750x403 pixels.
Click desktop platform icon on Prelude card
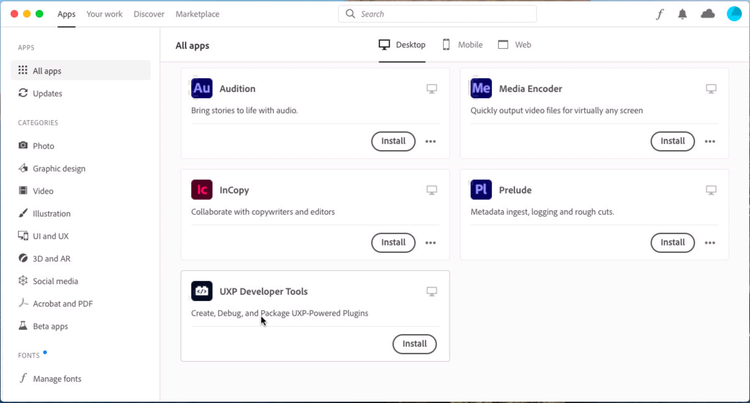(x=711, y=190)
